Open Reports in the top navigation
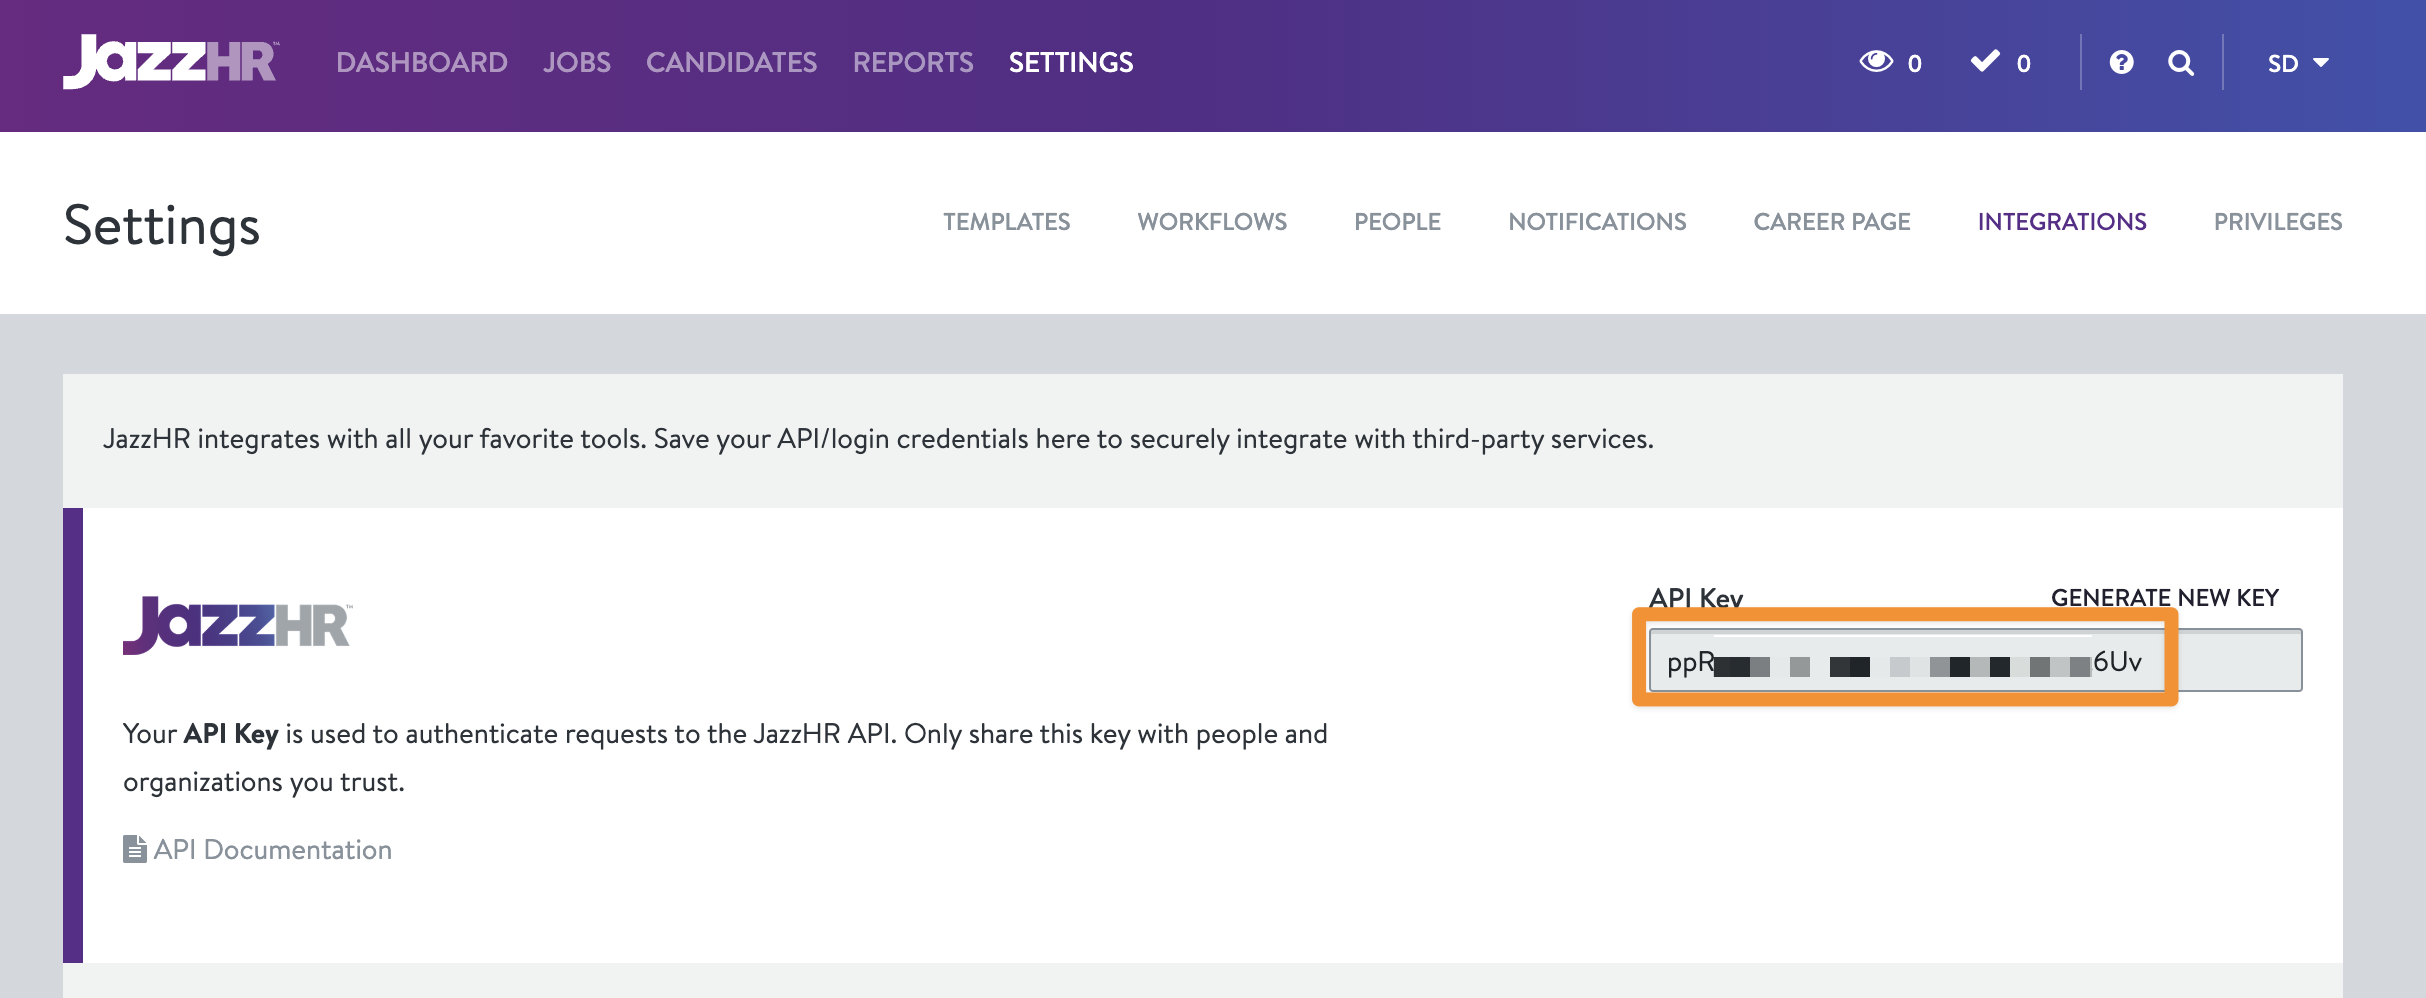The height and width of the screenshot is (998, 2426). click(912, 62)
